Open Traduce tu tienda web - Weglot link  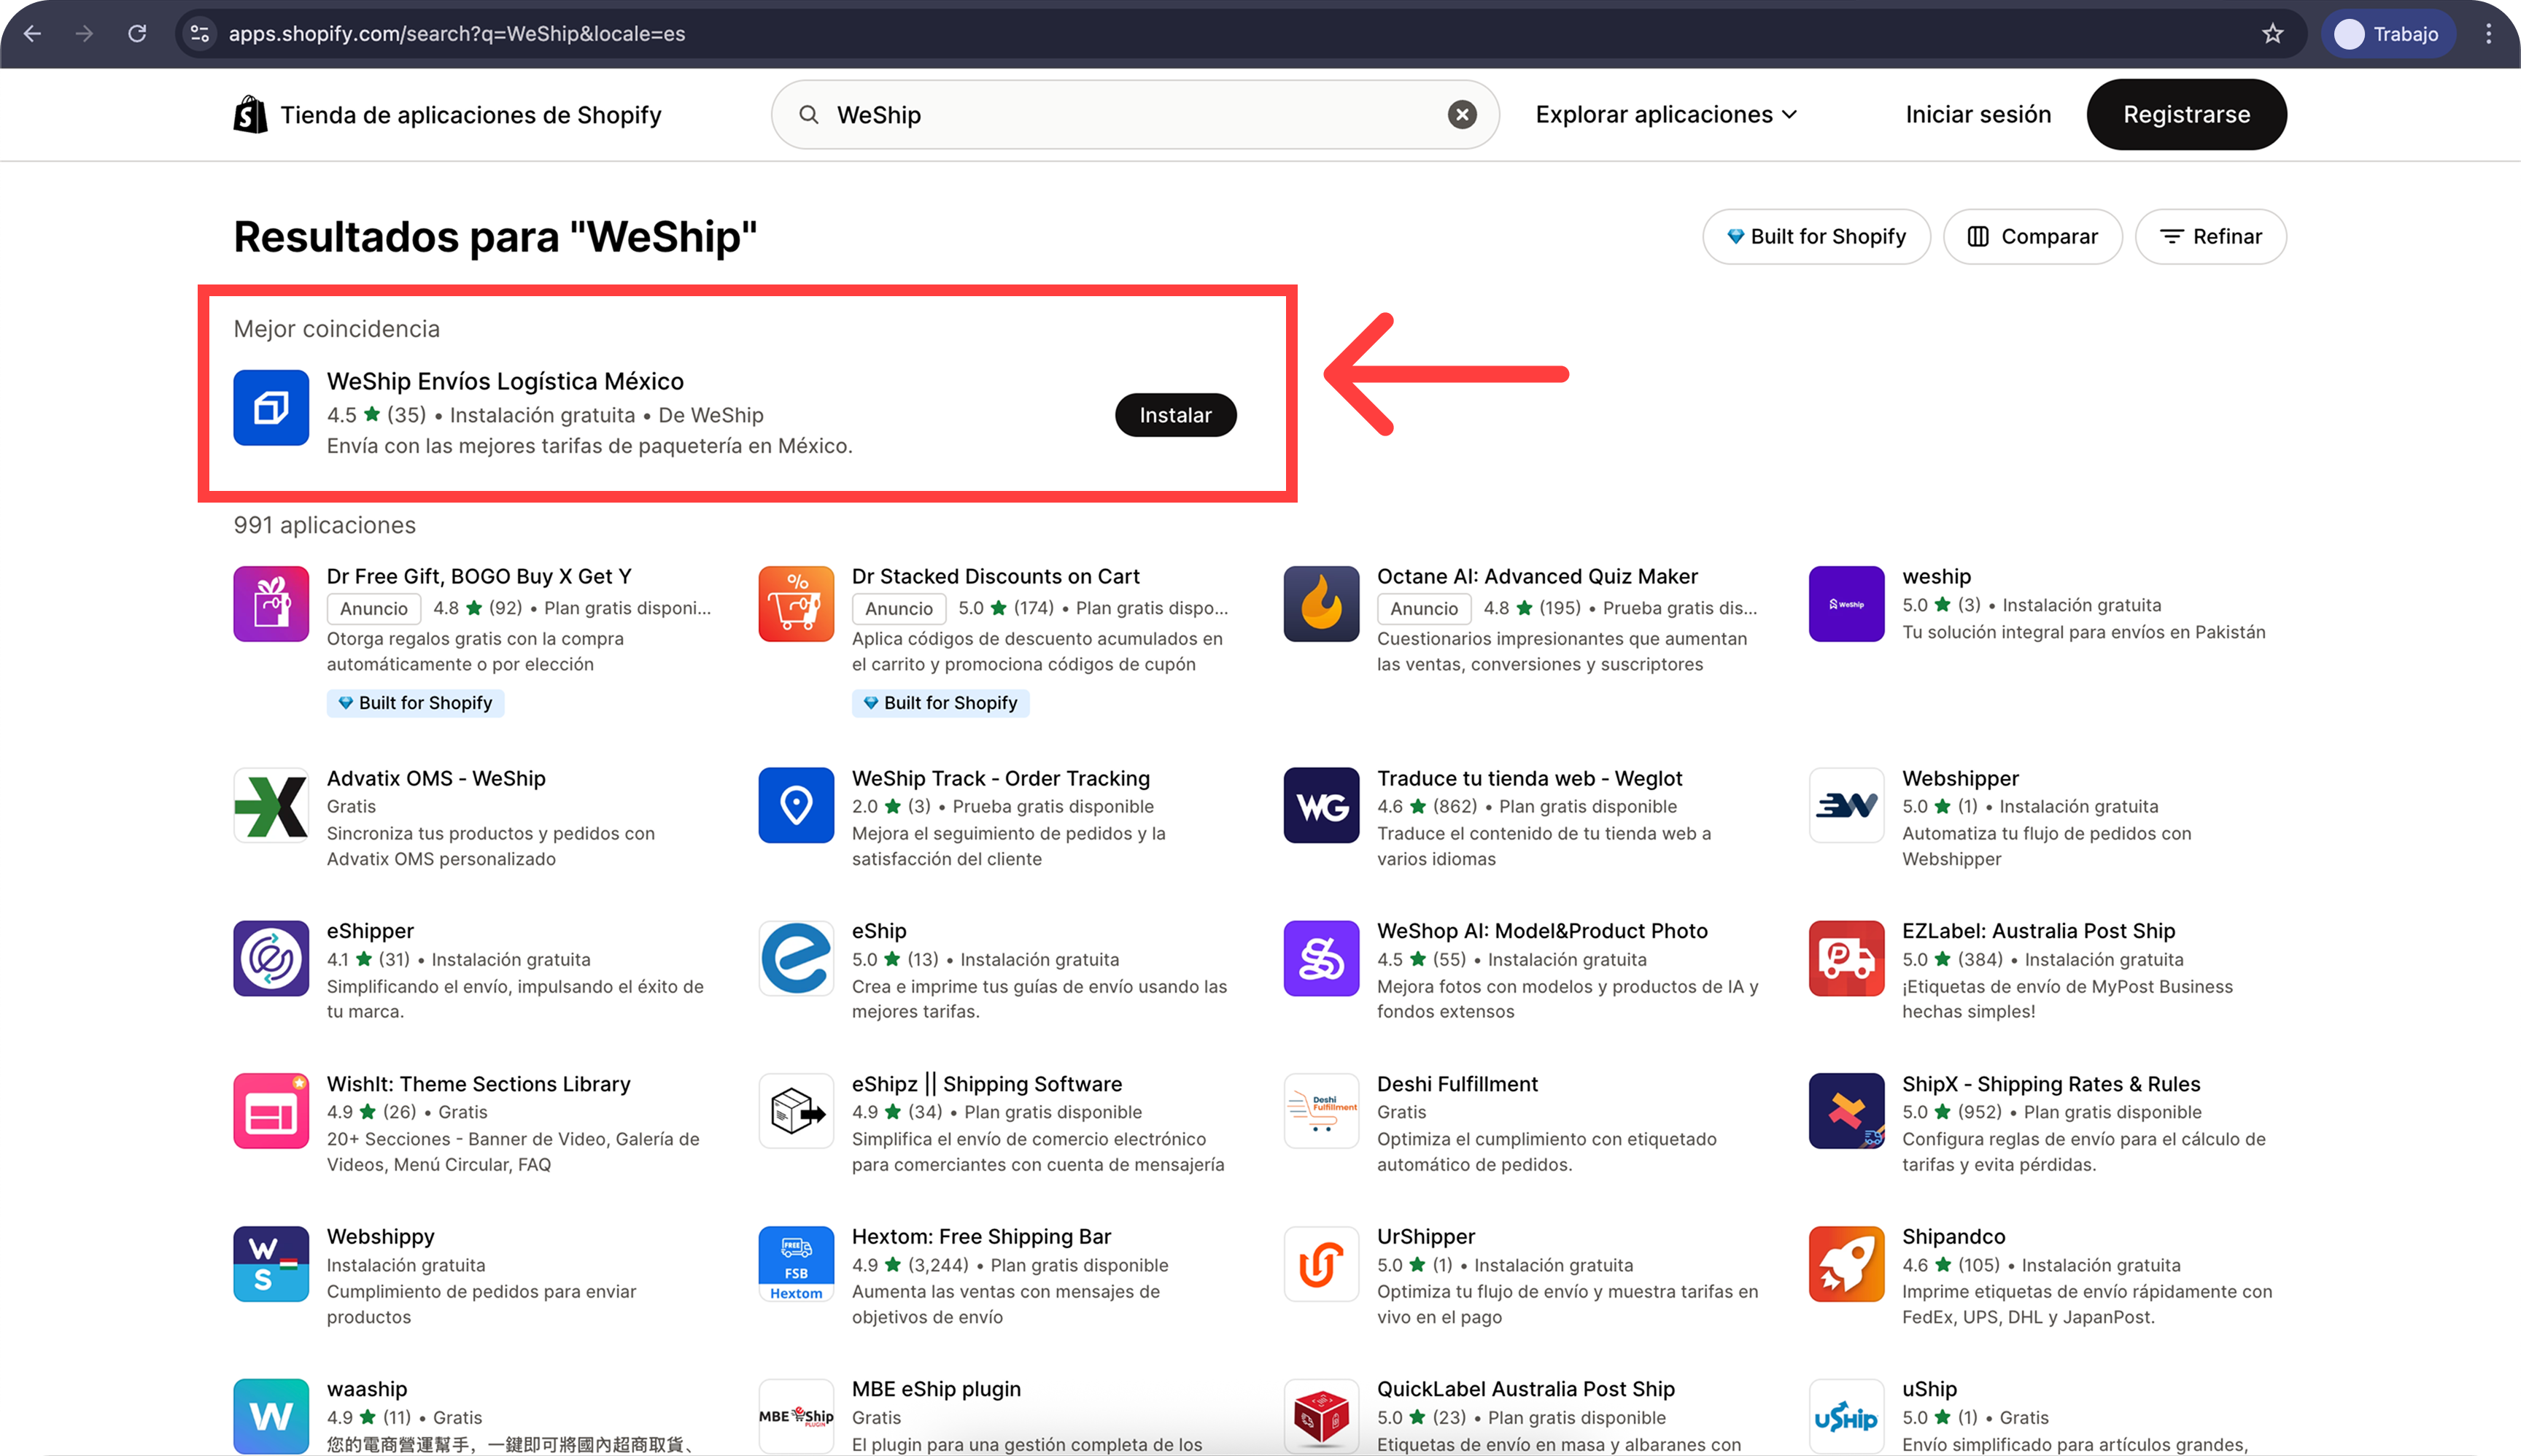(x=1529, y=778)
